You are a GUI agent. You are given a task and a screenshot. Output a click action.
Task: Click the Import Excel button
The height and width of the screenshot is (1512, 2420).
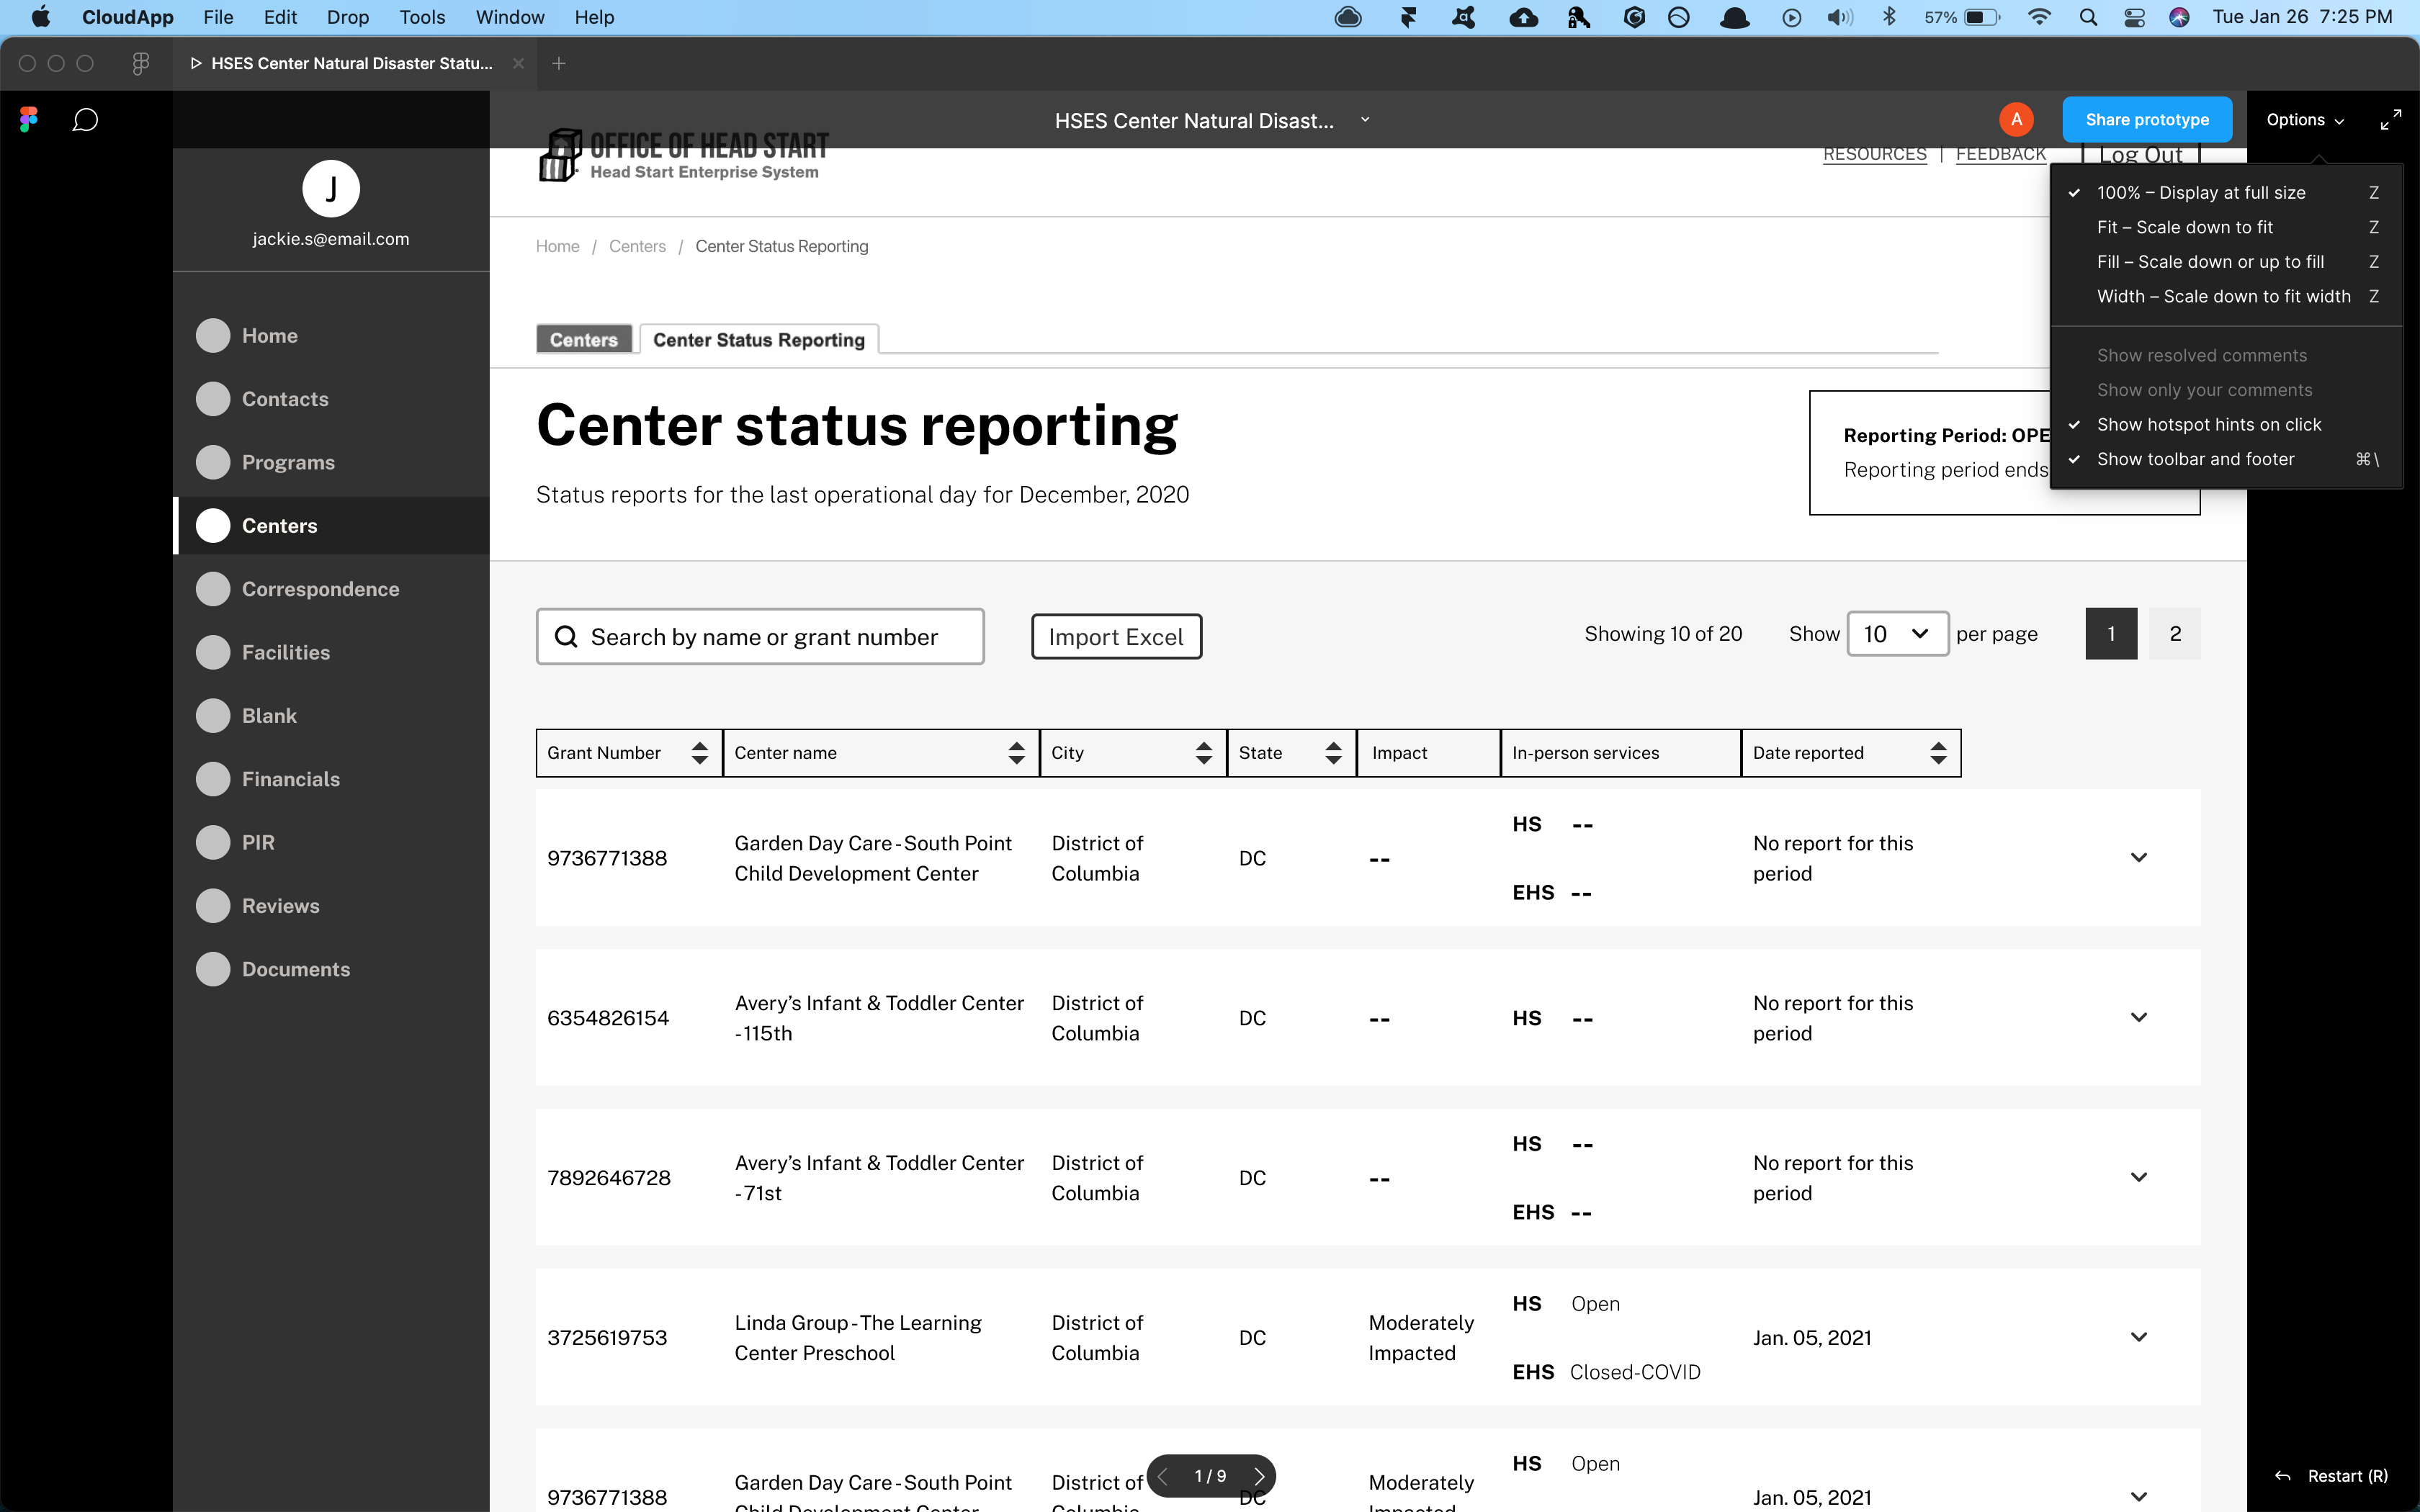pyautogui.click(x=1116, y=637)
